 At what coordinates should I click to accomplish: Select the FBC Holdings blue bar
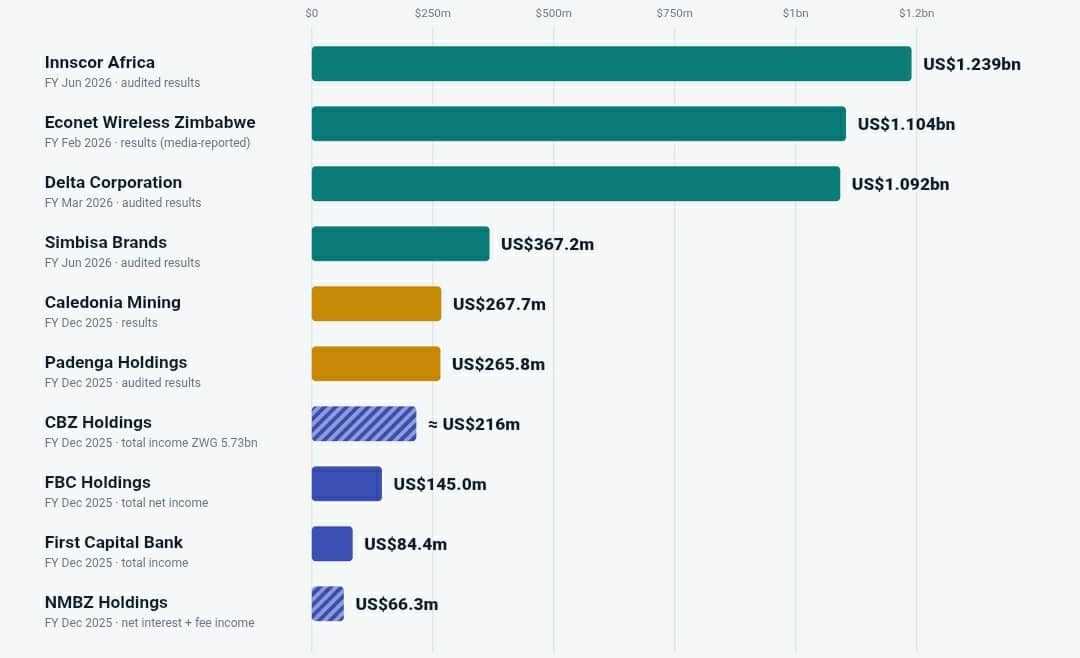point(347,484)
